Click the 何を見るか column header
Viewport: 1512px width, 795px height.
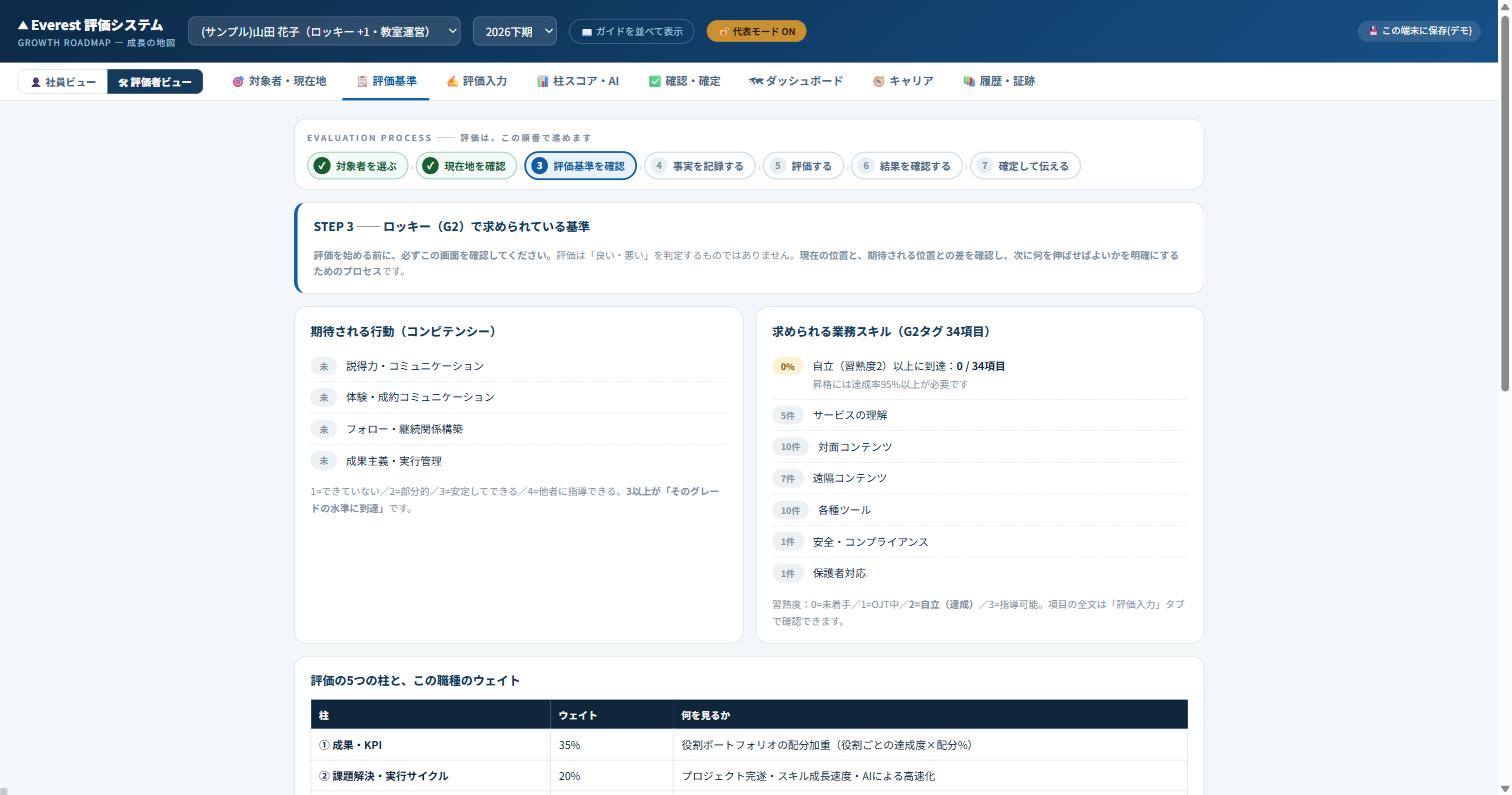click(x=930, y=715)
